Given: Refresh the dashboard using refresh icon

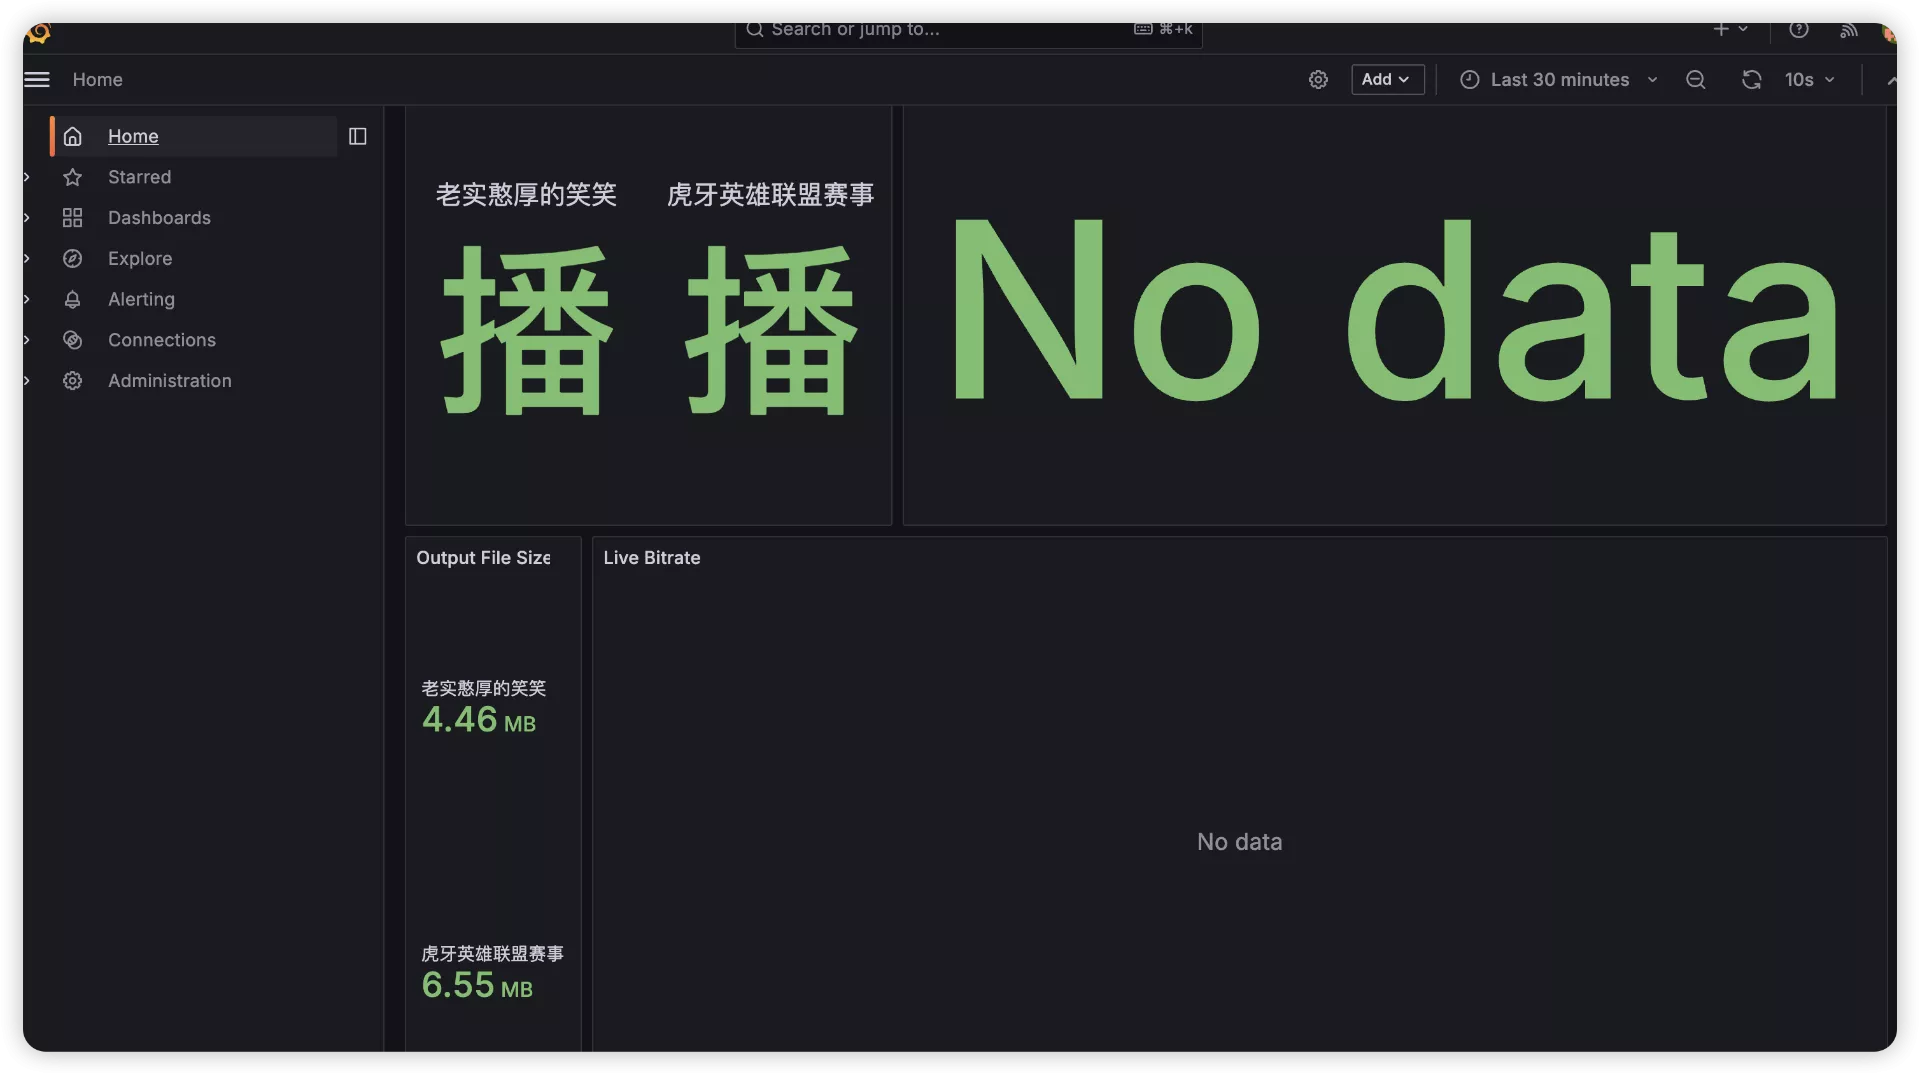Looking at the screenshot, I should point(1751,80).
